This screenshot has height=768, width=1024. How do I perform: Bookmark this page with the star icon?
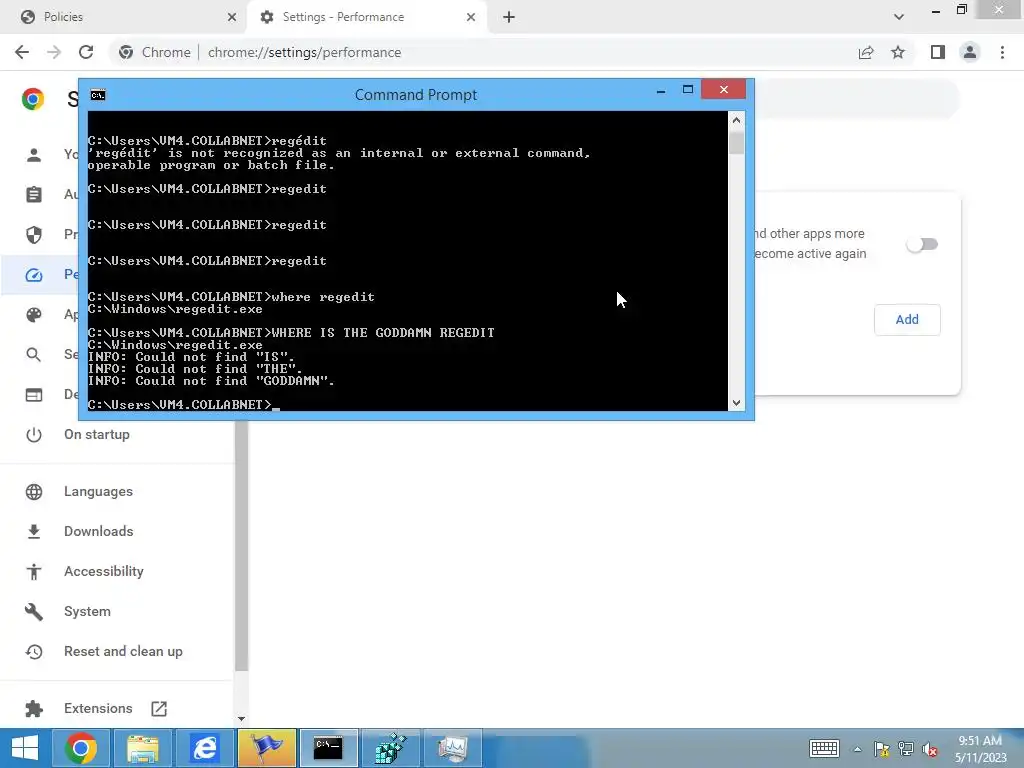coord(898,52)
